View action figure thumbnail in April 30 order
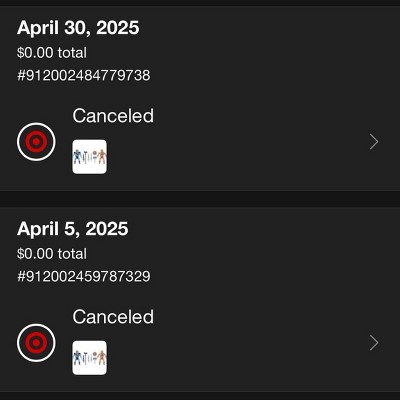This screenshot has width=400, height=400. coord(90,157)
